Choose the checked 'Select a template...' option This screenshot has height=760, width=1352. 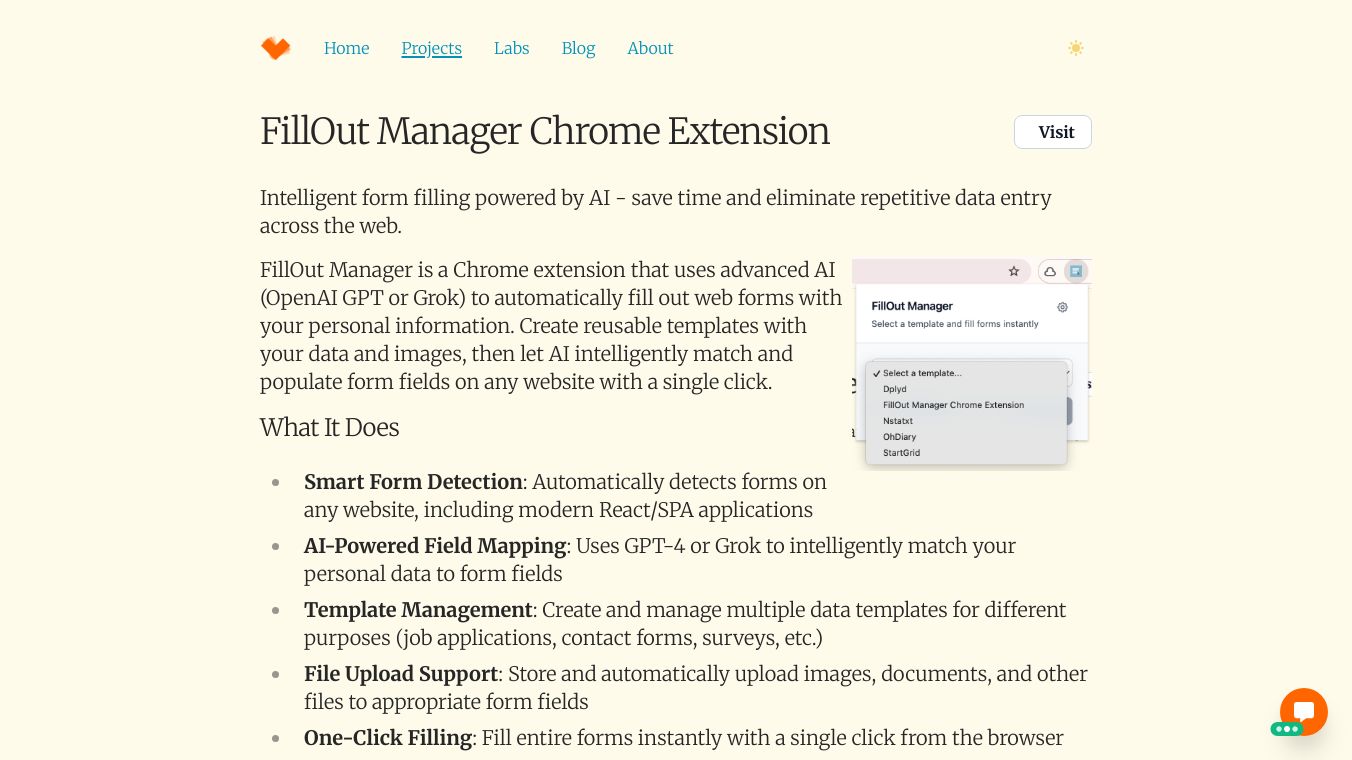(x=921, y=373)
